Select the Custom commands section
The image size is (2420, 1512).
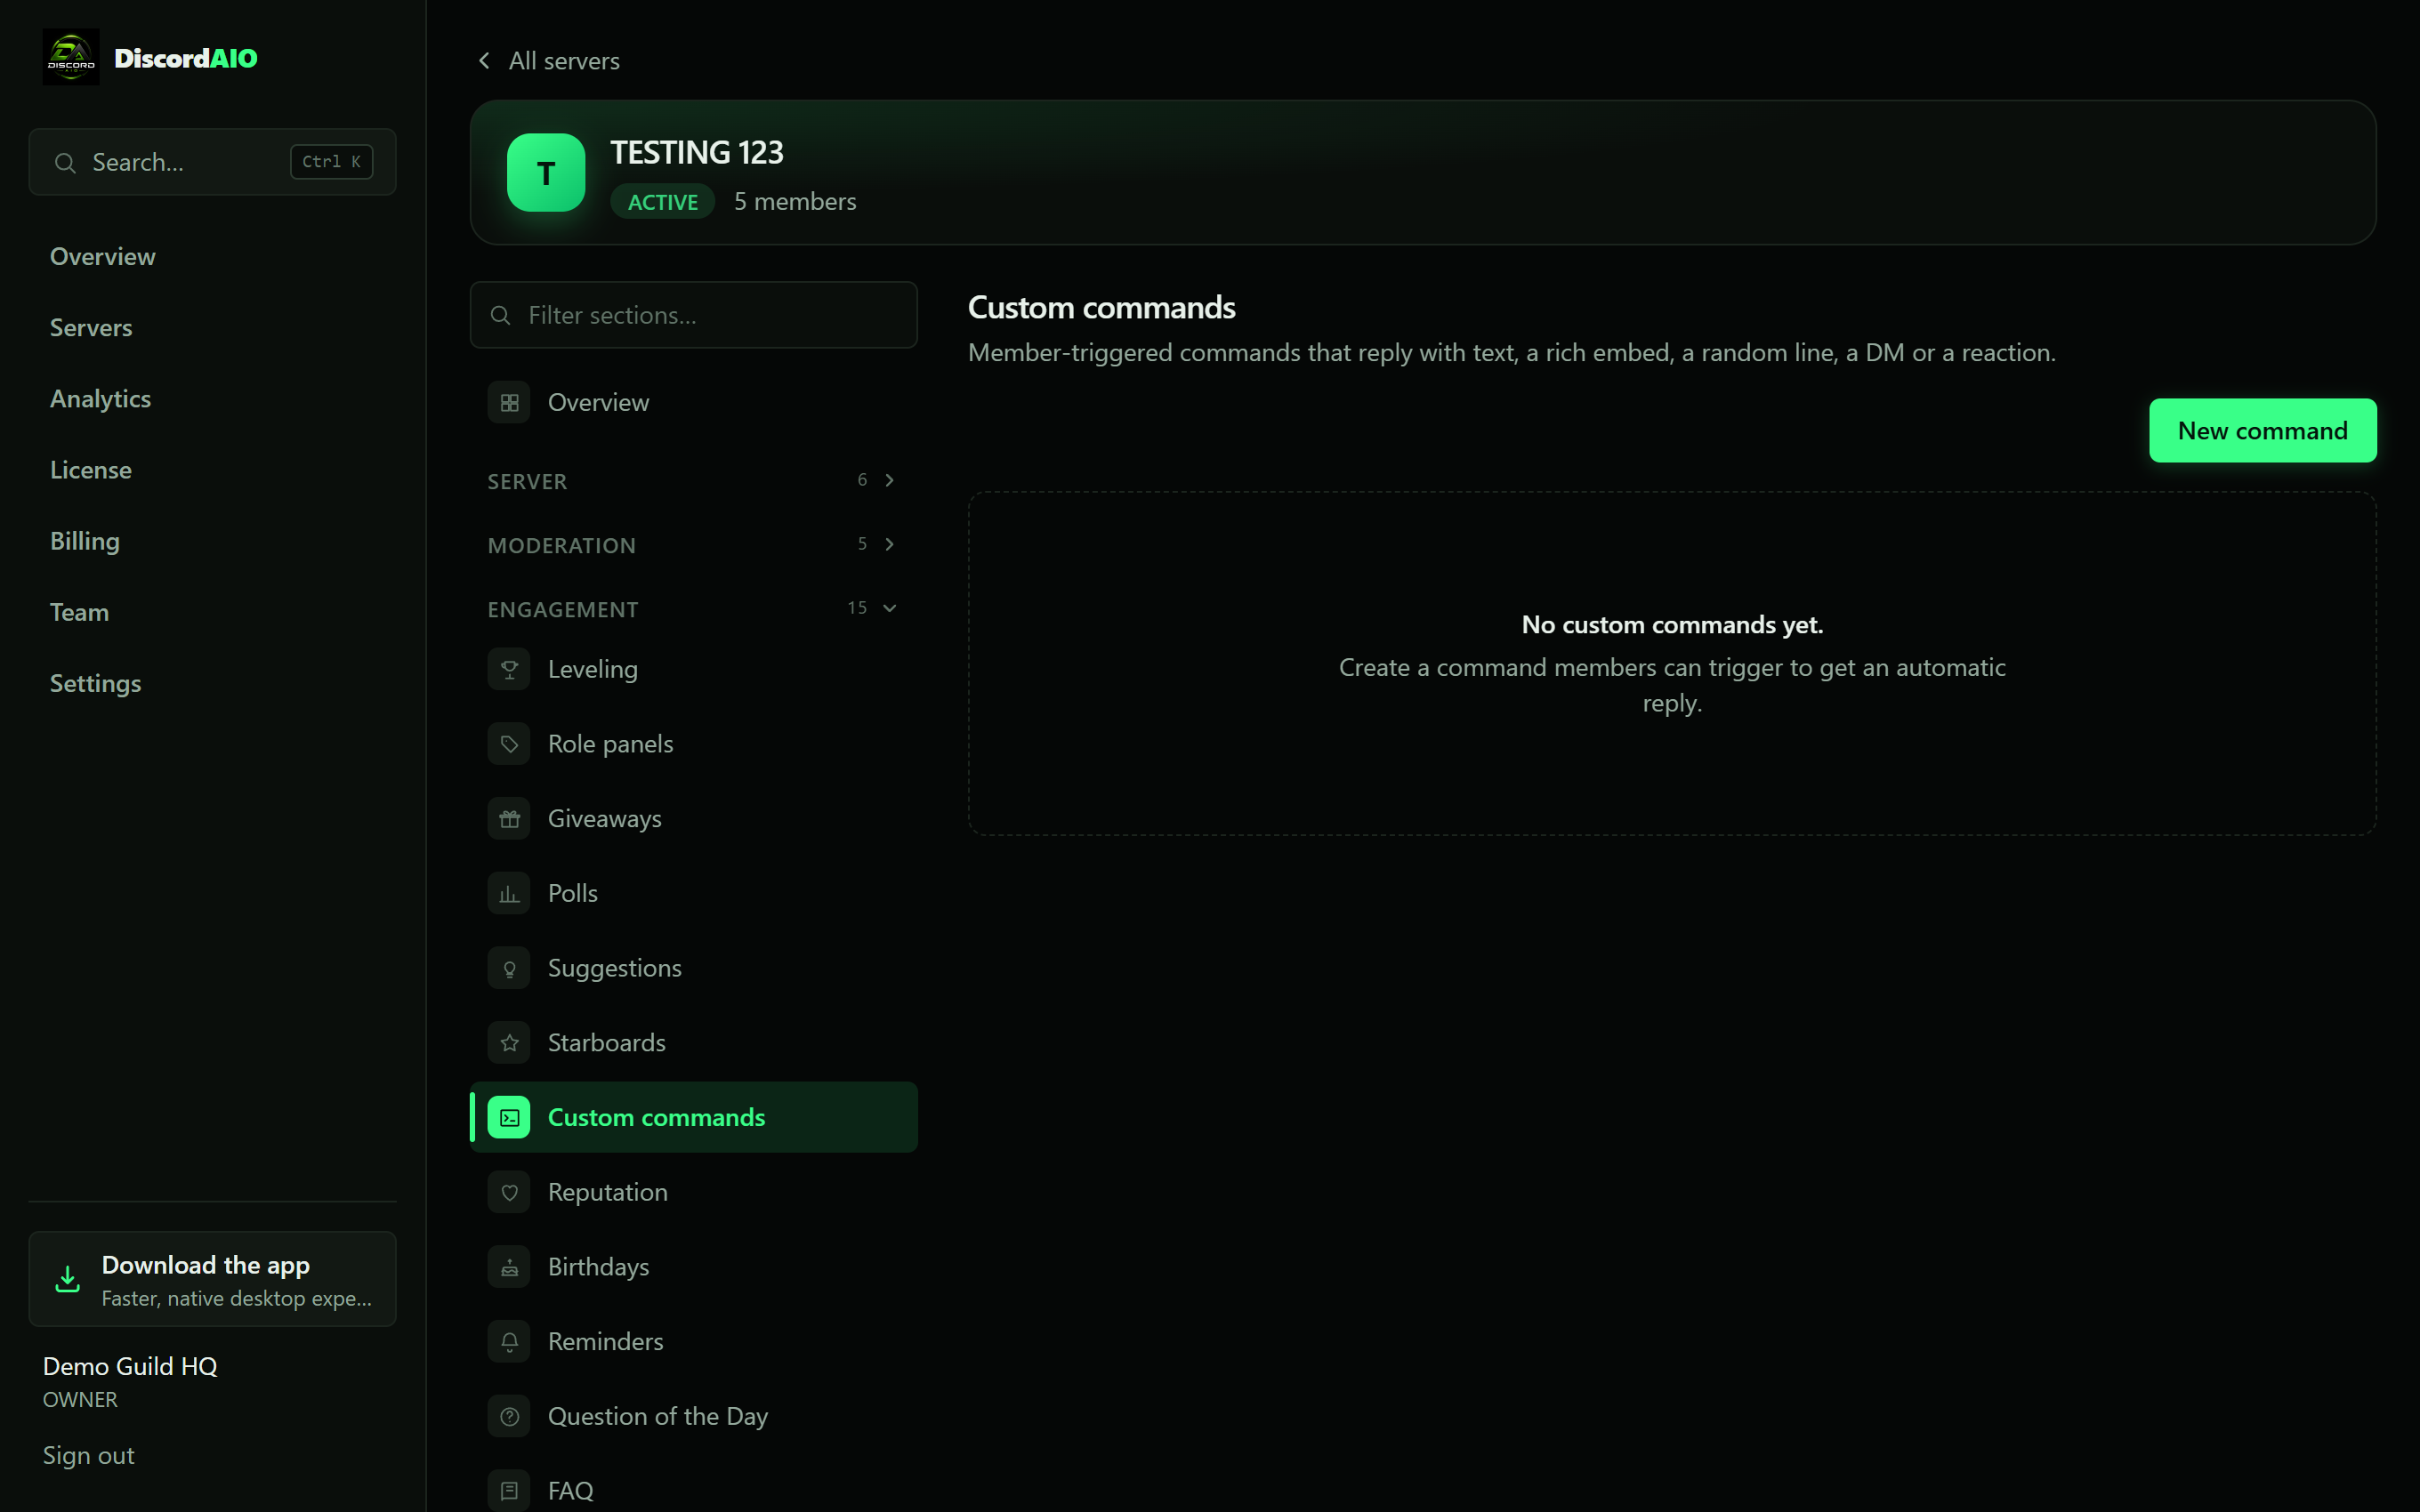pyautogui.click(x=693, y=1117)
